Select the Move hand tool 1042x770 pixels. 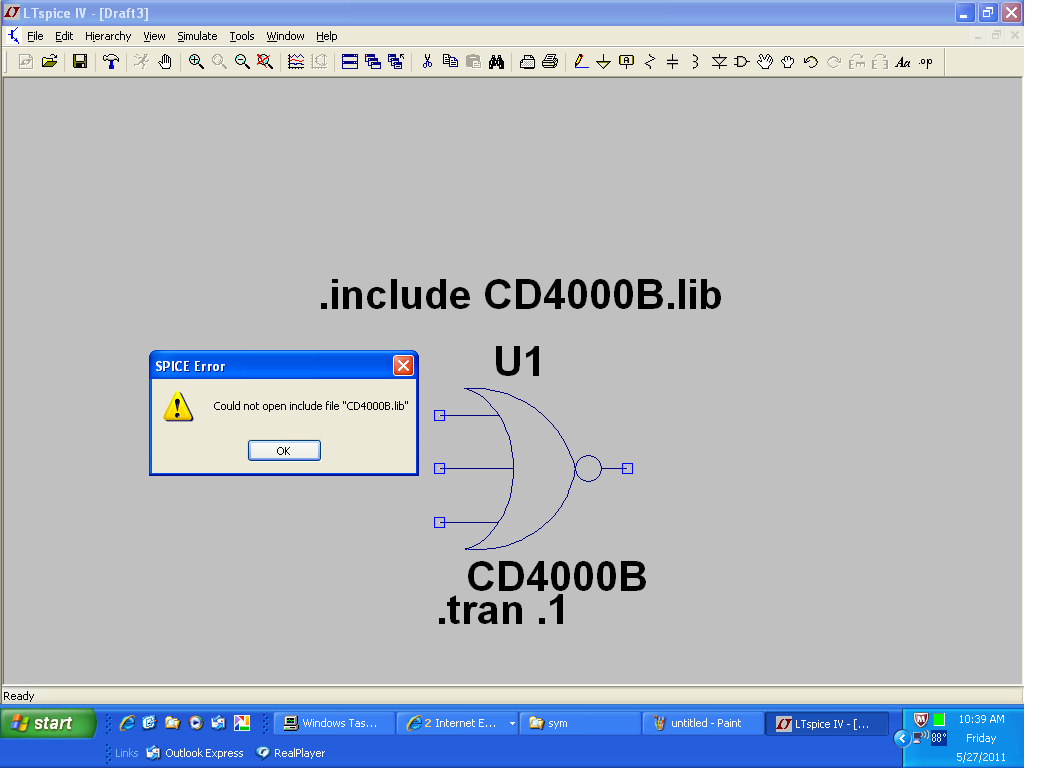(765, 62)
